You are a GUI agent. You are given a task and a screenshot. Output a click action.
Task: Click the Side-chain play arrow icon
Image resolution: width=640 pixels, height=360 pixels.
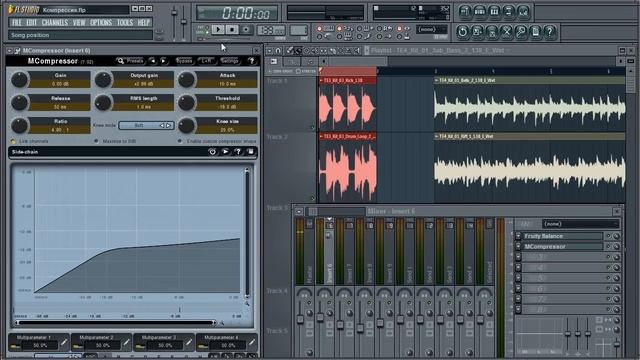[x=225, y=152]
